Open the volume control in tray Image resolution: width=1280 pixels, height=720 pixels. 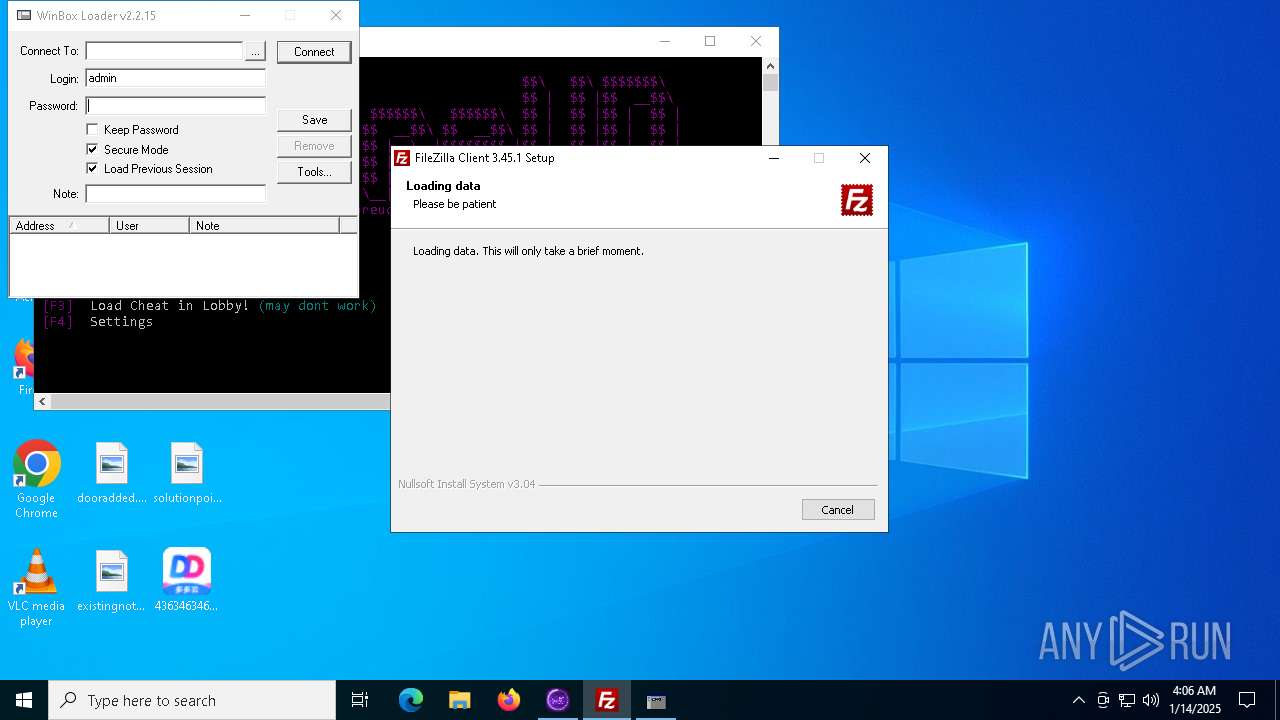(1151, 700)
